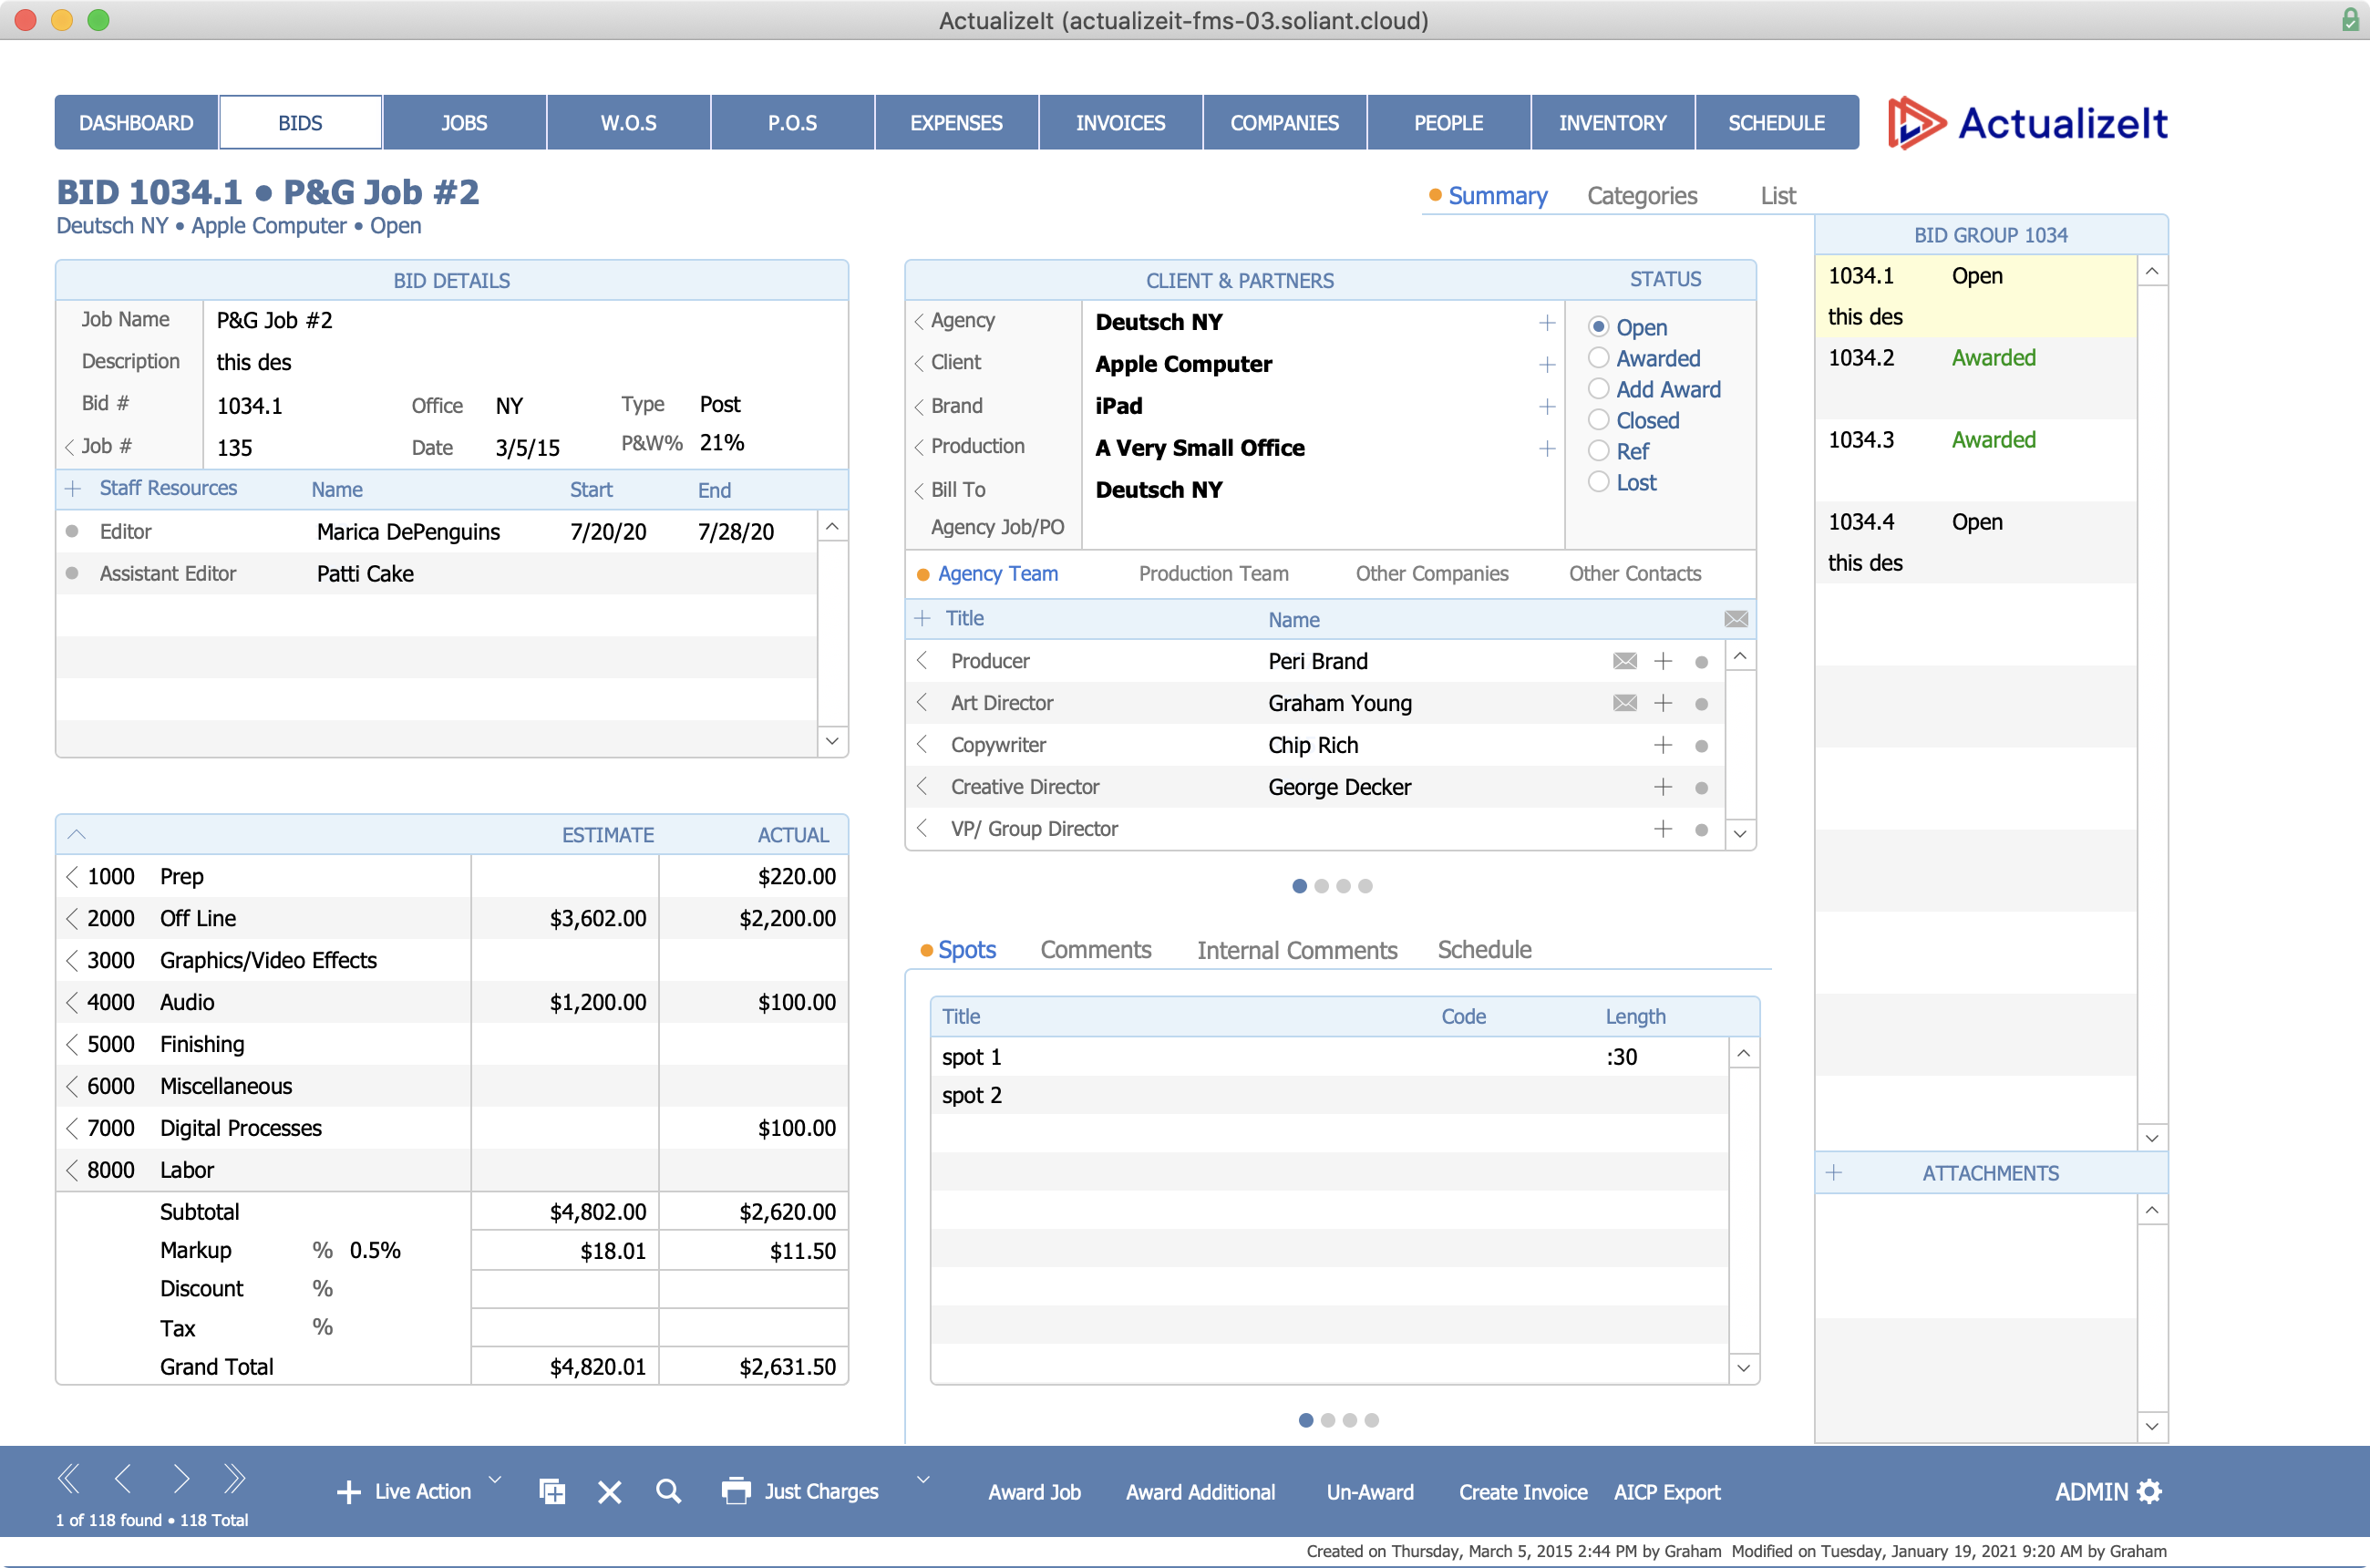The width and height of the screenshot is (2370, 1568).
Task: Open 4000 Audio category chevron
Action: [x=72, y=1003]
